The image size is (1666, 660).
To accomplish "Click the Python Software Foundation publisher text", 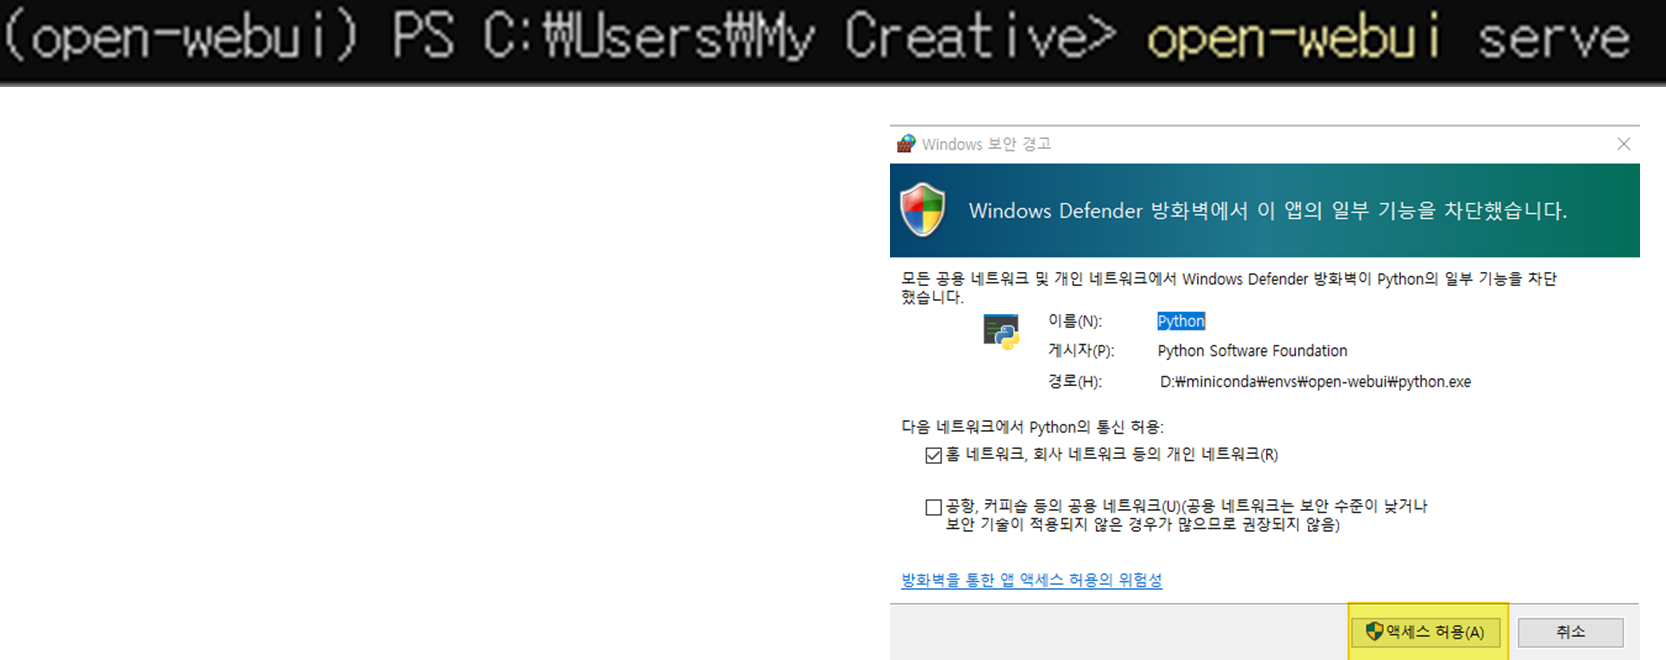I will (x=1252, y=351).
